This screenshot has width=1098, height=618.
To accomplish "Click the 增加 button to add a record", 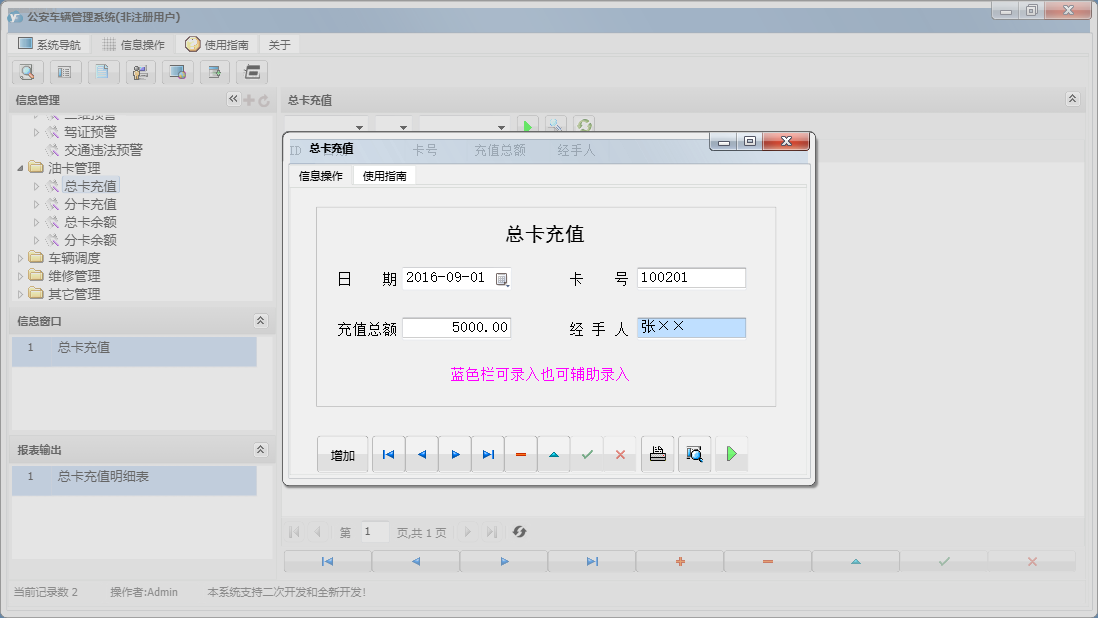I will (x=342, y=453).
